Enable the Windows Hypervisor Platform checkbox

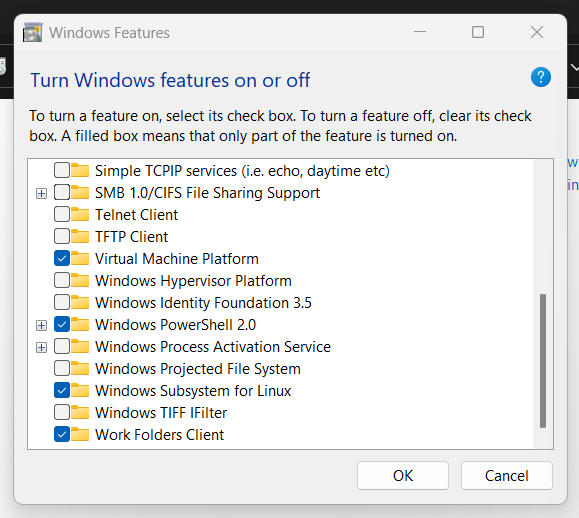(62, 281)
